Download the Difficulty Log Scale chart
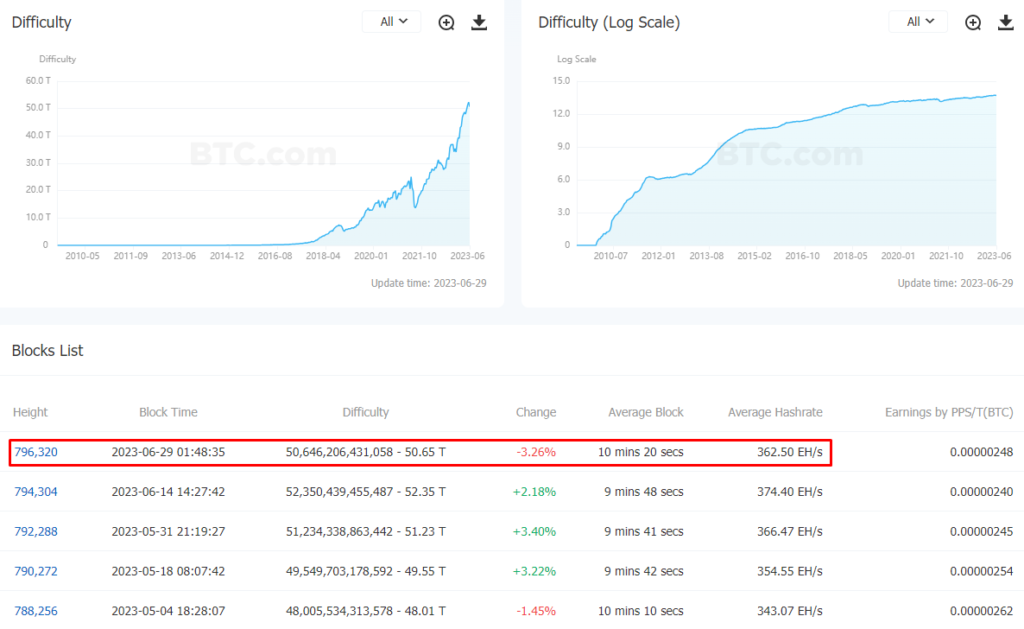Viewport: 1024px width, 629px height. click(x=1006, y=22)
